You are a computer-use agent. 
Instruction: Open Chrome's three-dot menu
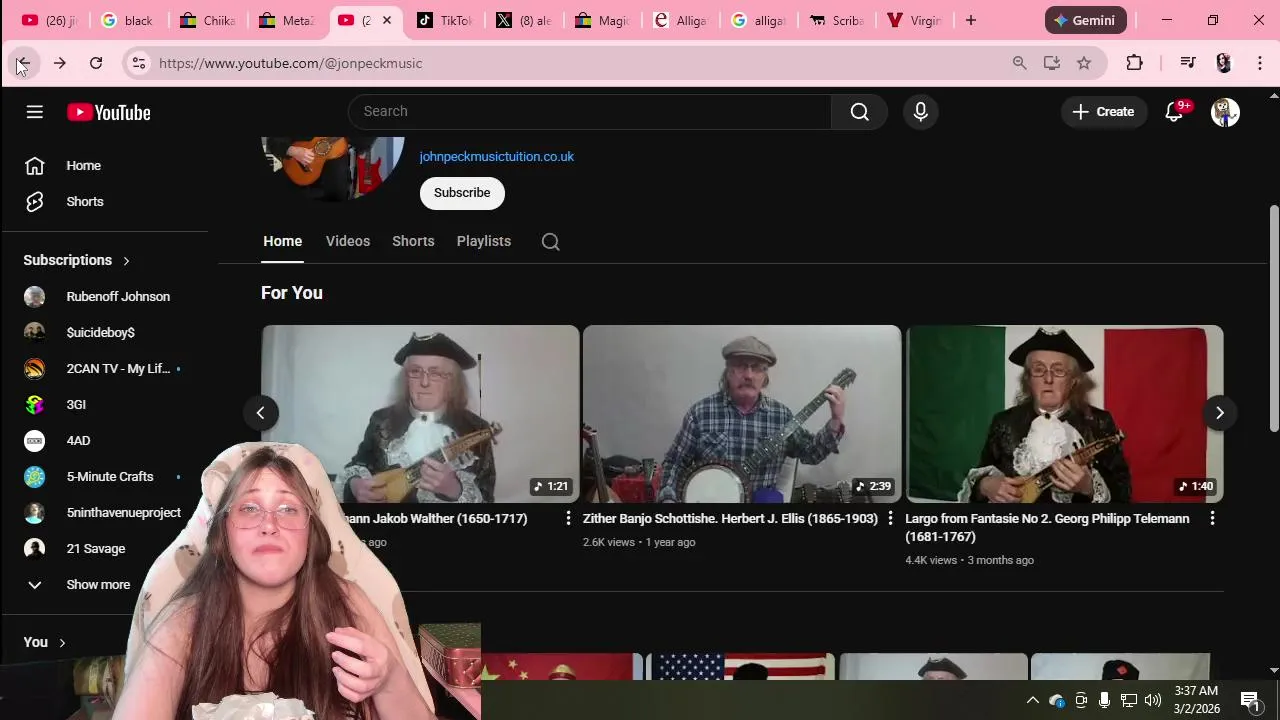coord(1260,63)
